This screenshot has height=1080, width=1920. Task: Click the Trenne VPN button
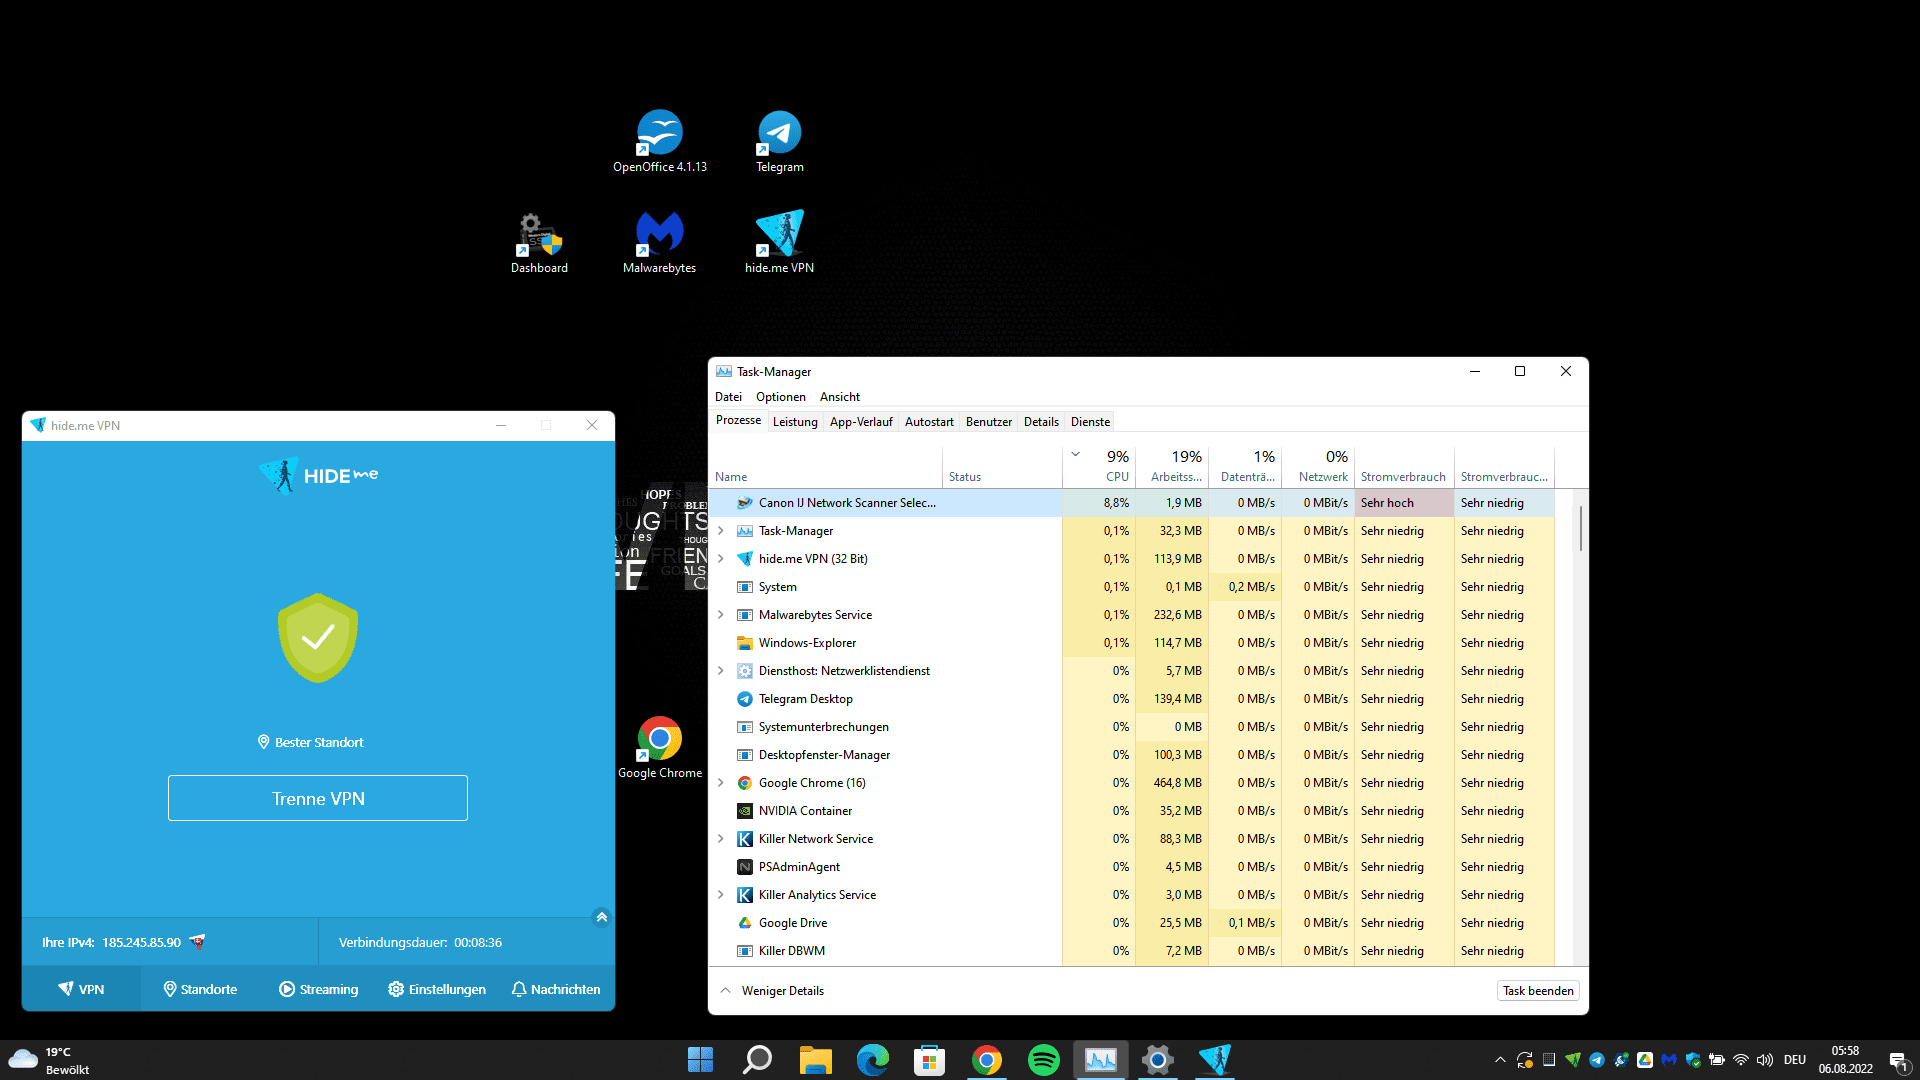point(318,798)
